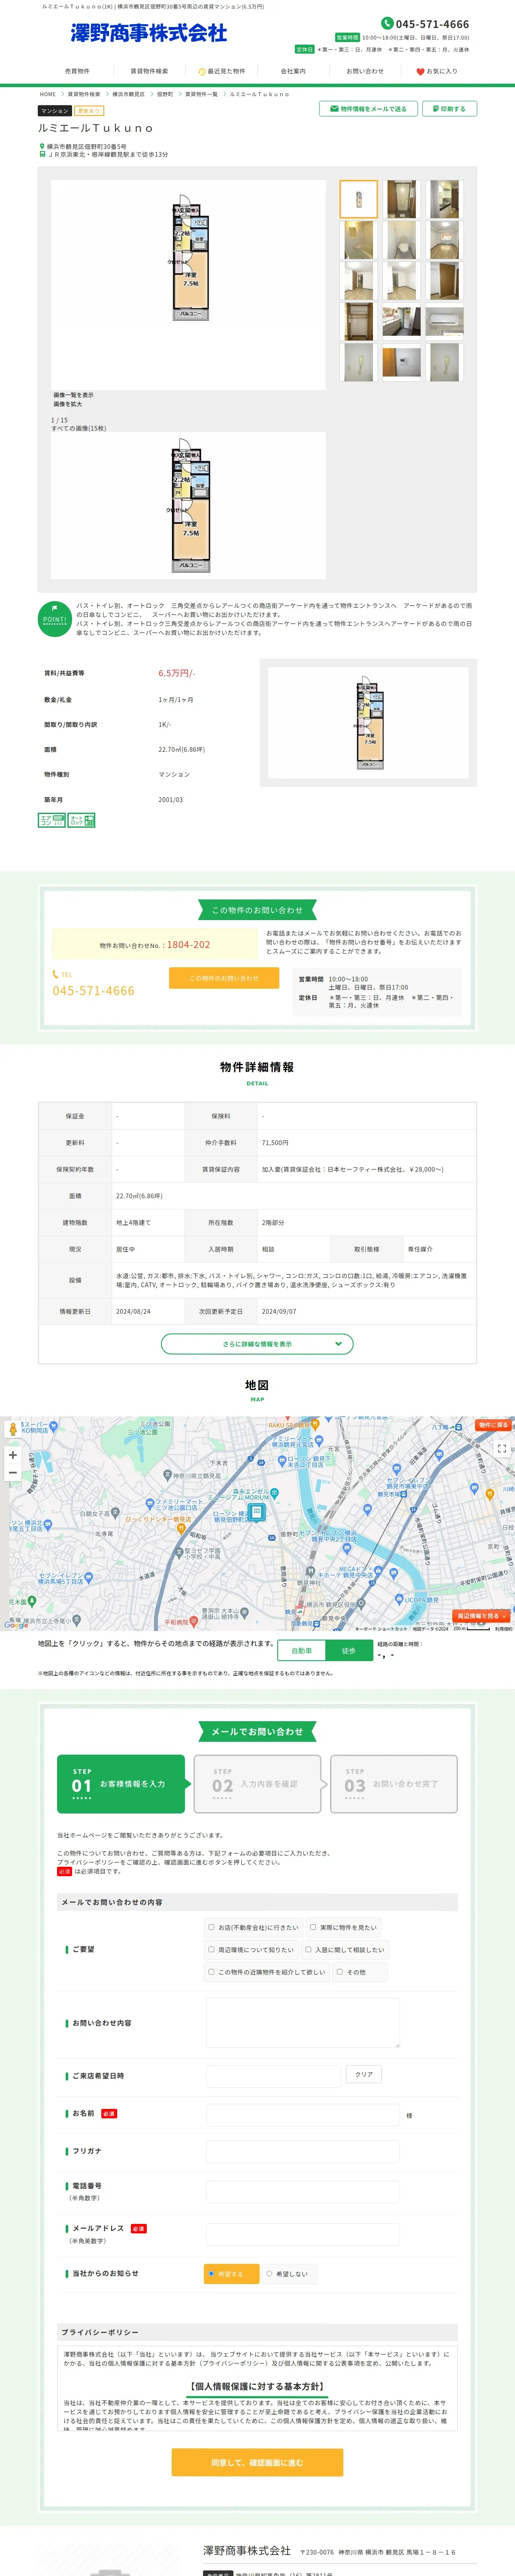
Task: Check お店(不動産会社)に行きたい option
Action: (211, 1926)
